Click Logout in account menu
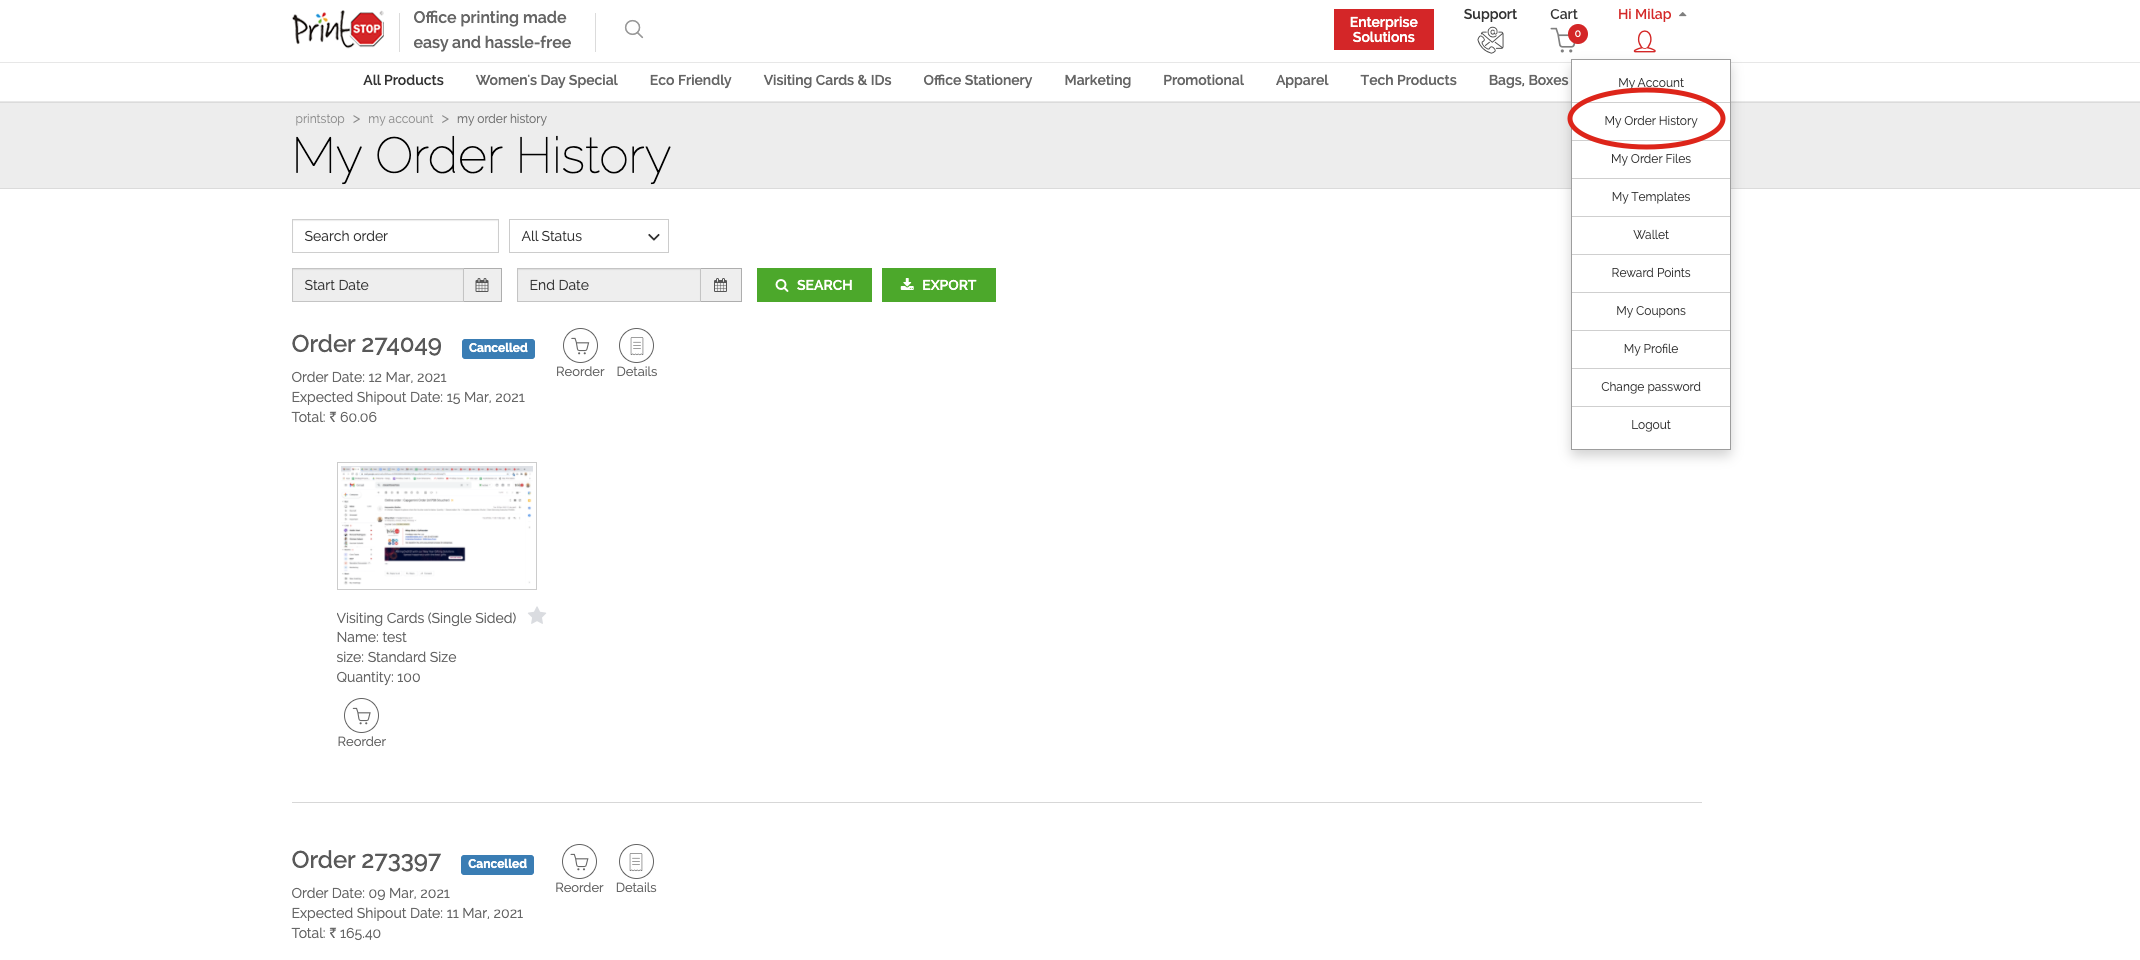Viewport: 2140px width, 960px height. 1651,425
